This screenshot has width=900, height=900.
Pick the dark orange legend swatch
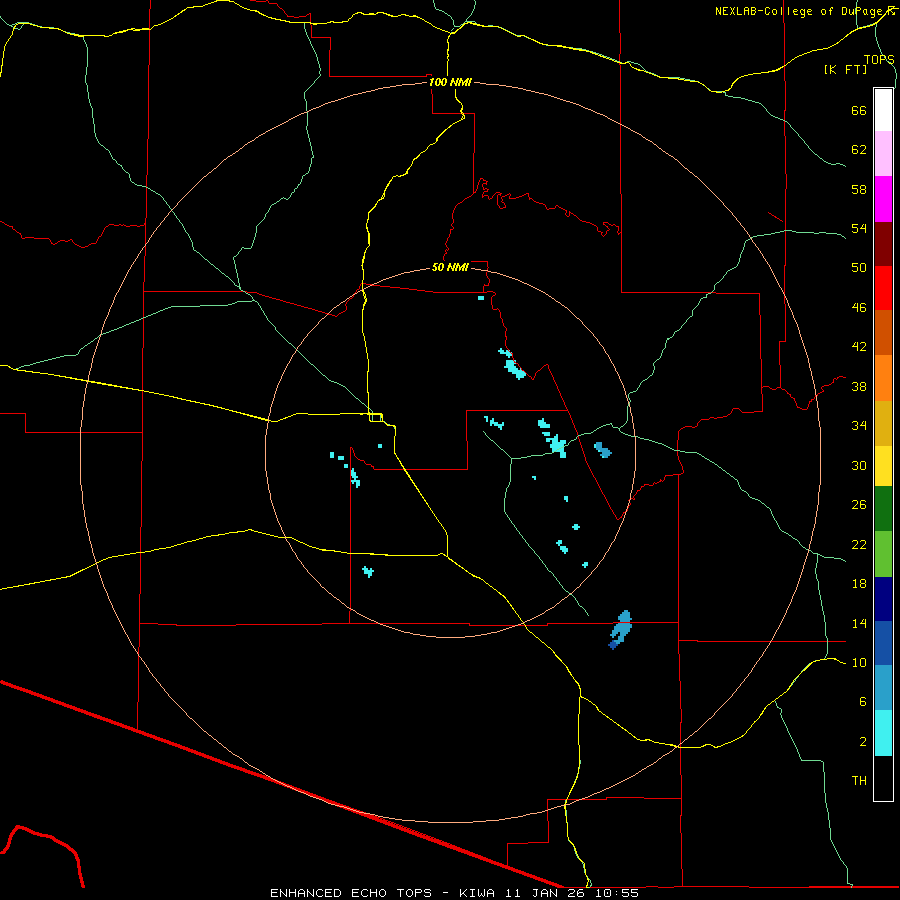[883, 333]
